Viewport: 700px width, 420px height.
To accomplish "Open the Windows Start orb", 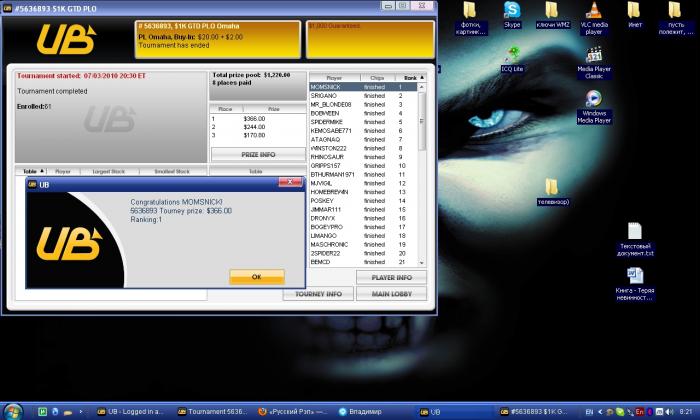I will click(13, 411).
